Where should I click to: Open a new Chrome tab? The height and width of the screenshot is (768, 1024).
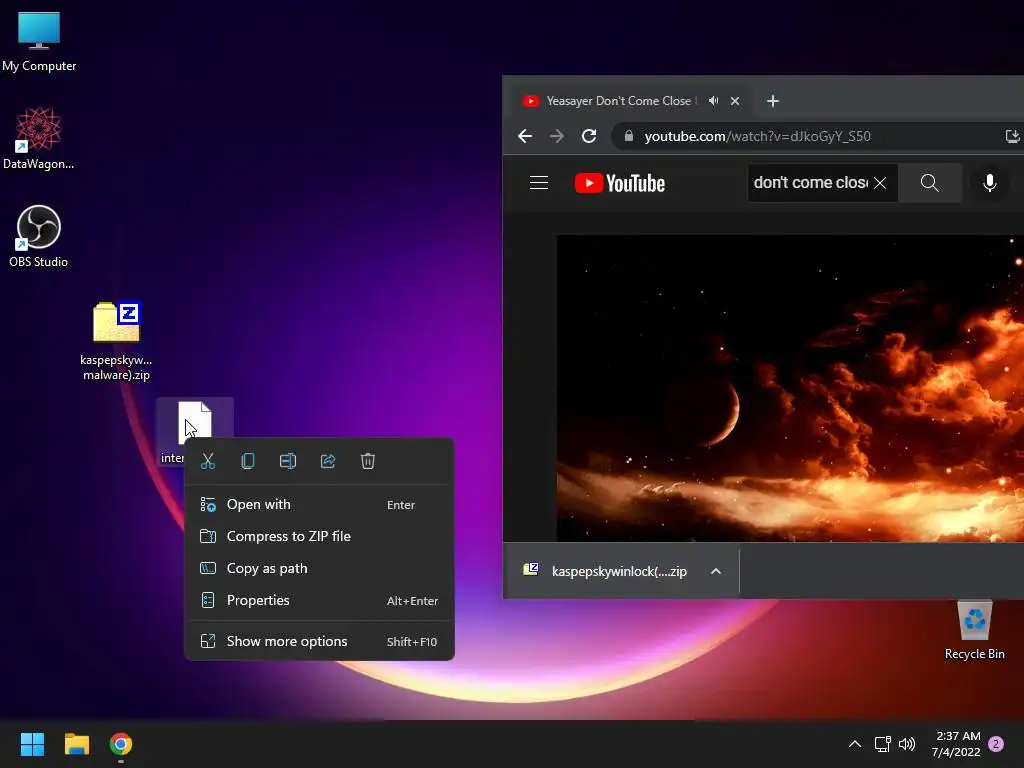(773, 101)
